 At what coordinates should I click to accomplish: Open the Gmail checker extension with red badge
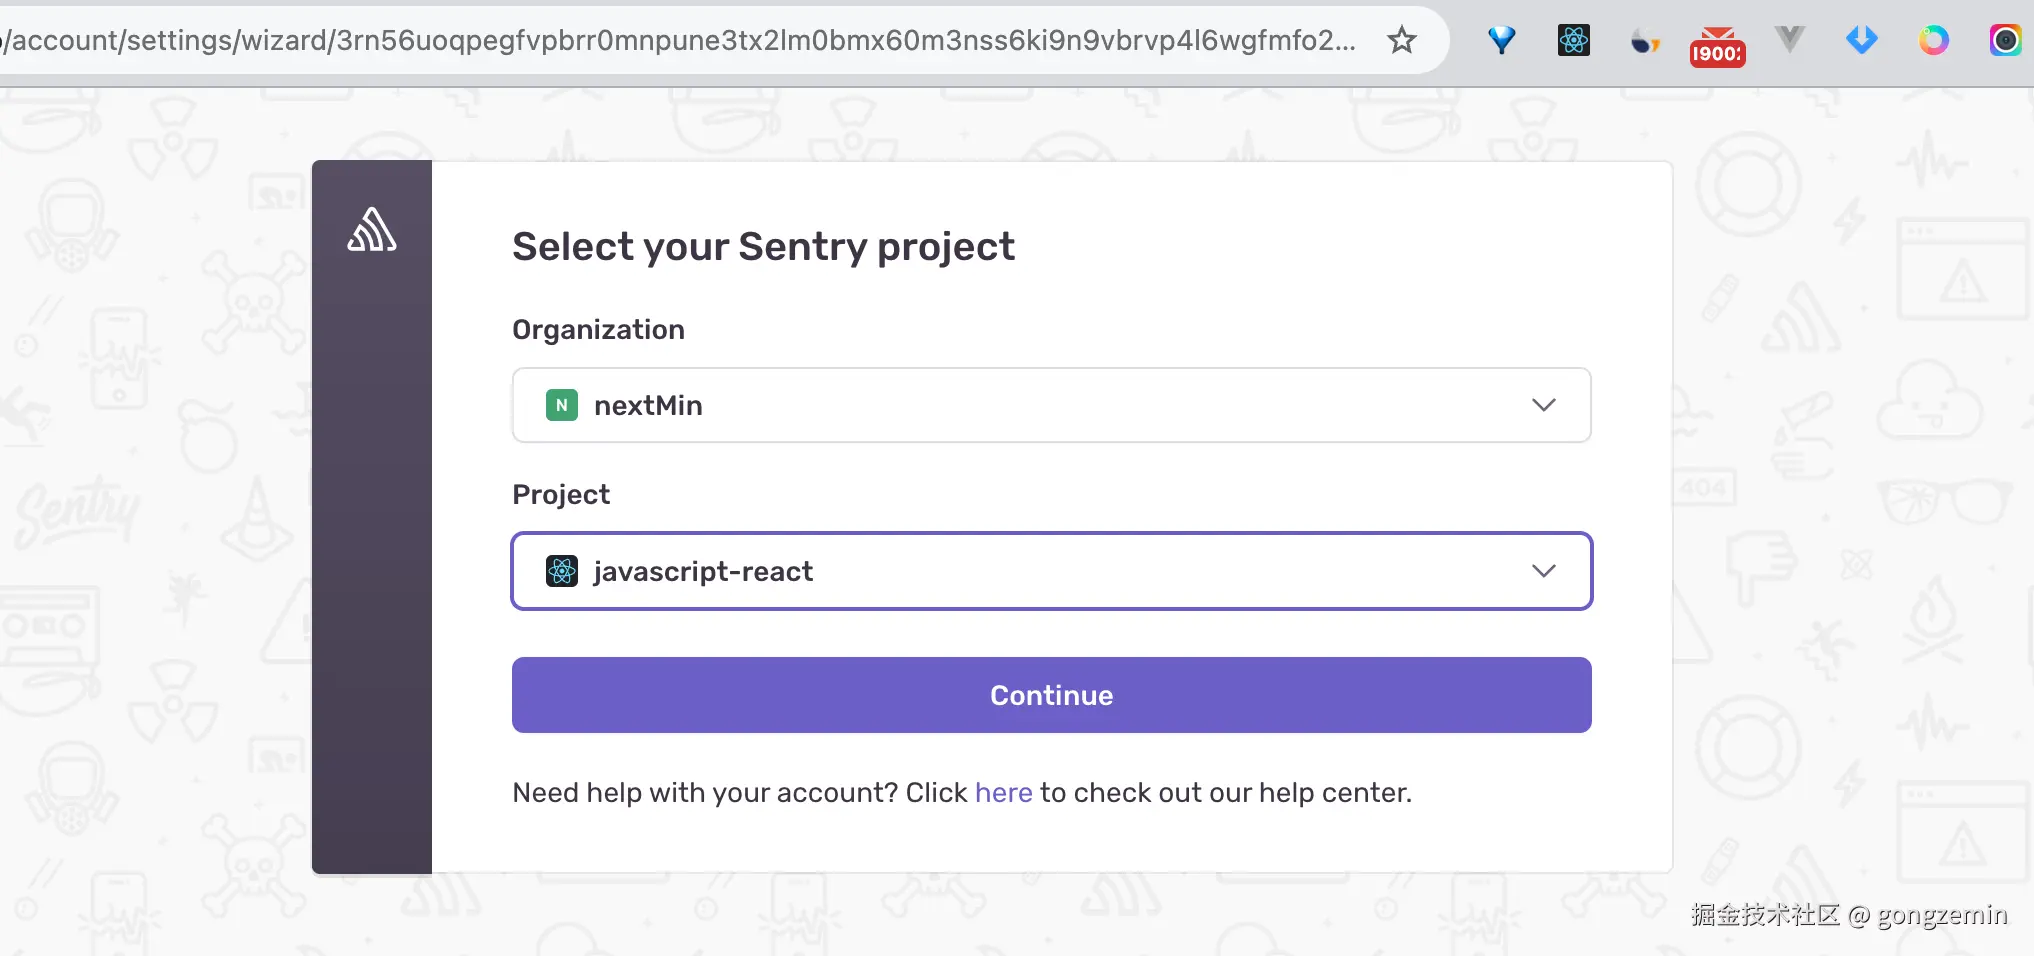click(1717, 46)
